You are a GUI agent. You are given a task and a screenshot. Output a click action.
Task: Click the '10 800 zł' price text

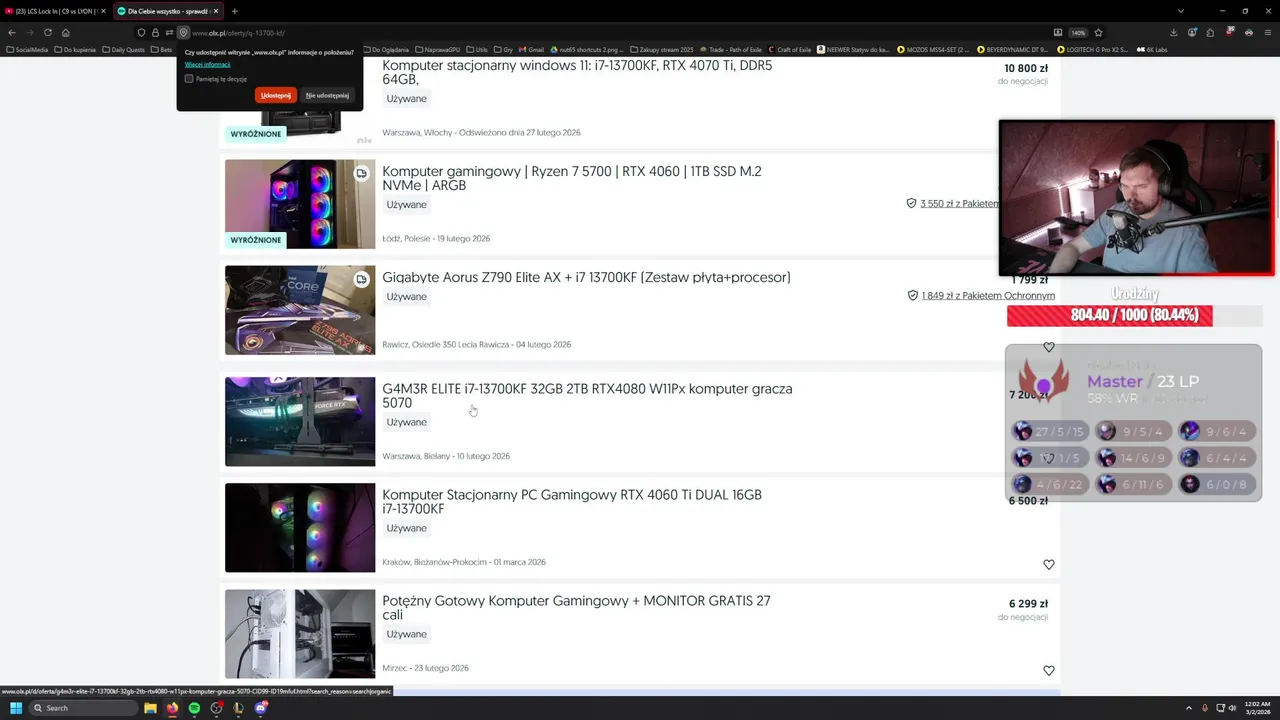tap(1026, 69)
